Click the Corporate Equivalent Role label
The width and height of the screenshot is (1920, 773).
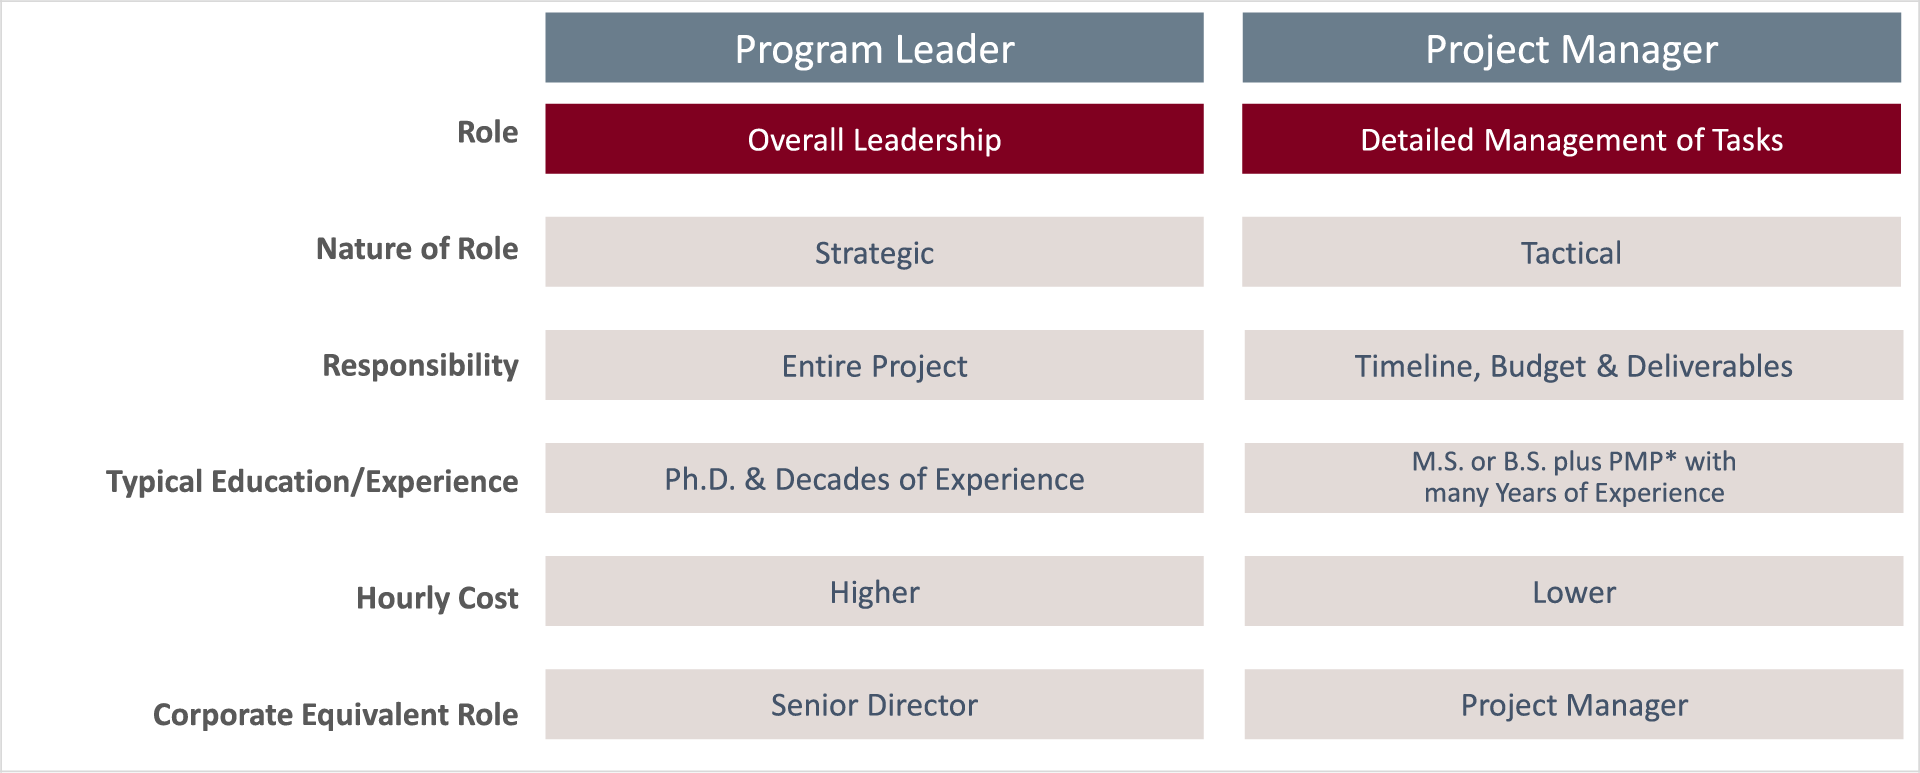click(335, 715)
